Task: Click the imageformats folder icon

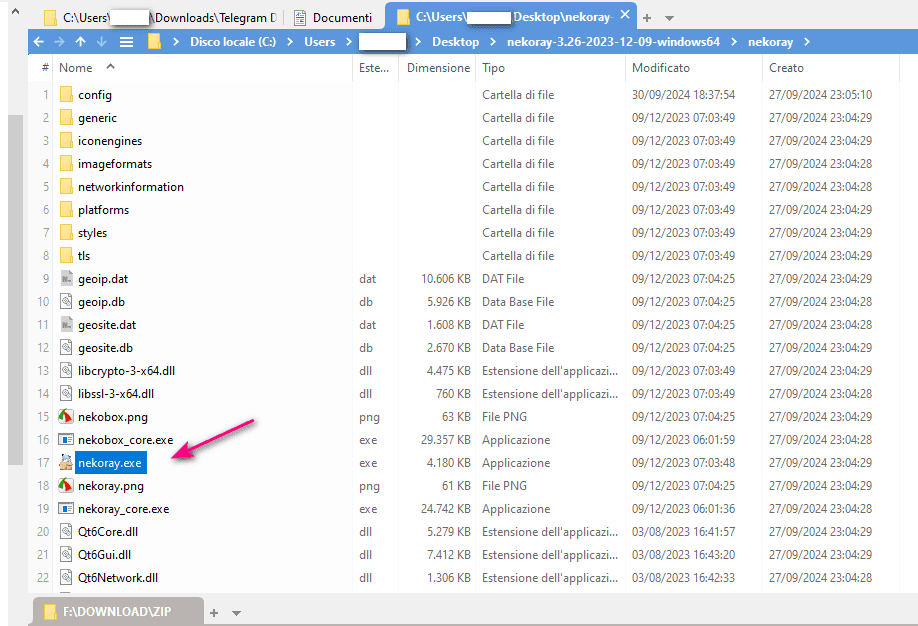Action: coord(66,163)
